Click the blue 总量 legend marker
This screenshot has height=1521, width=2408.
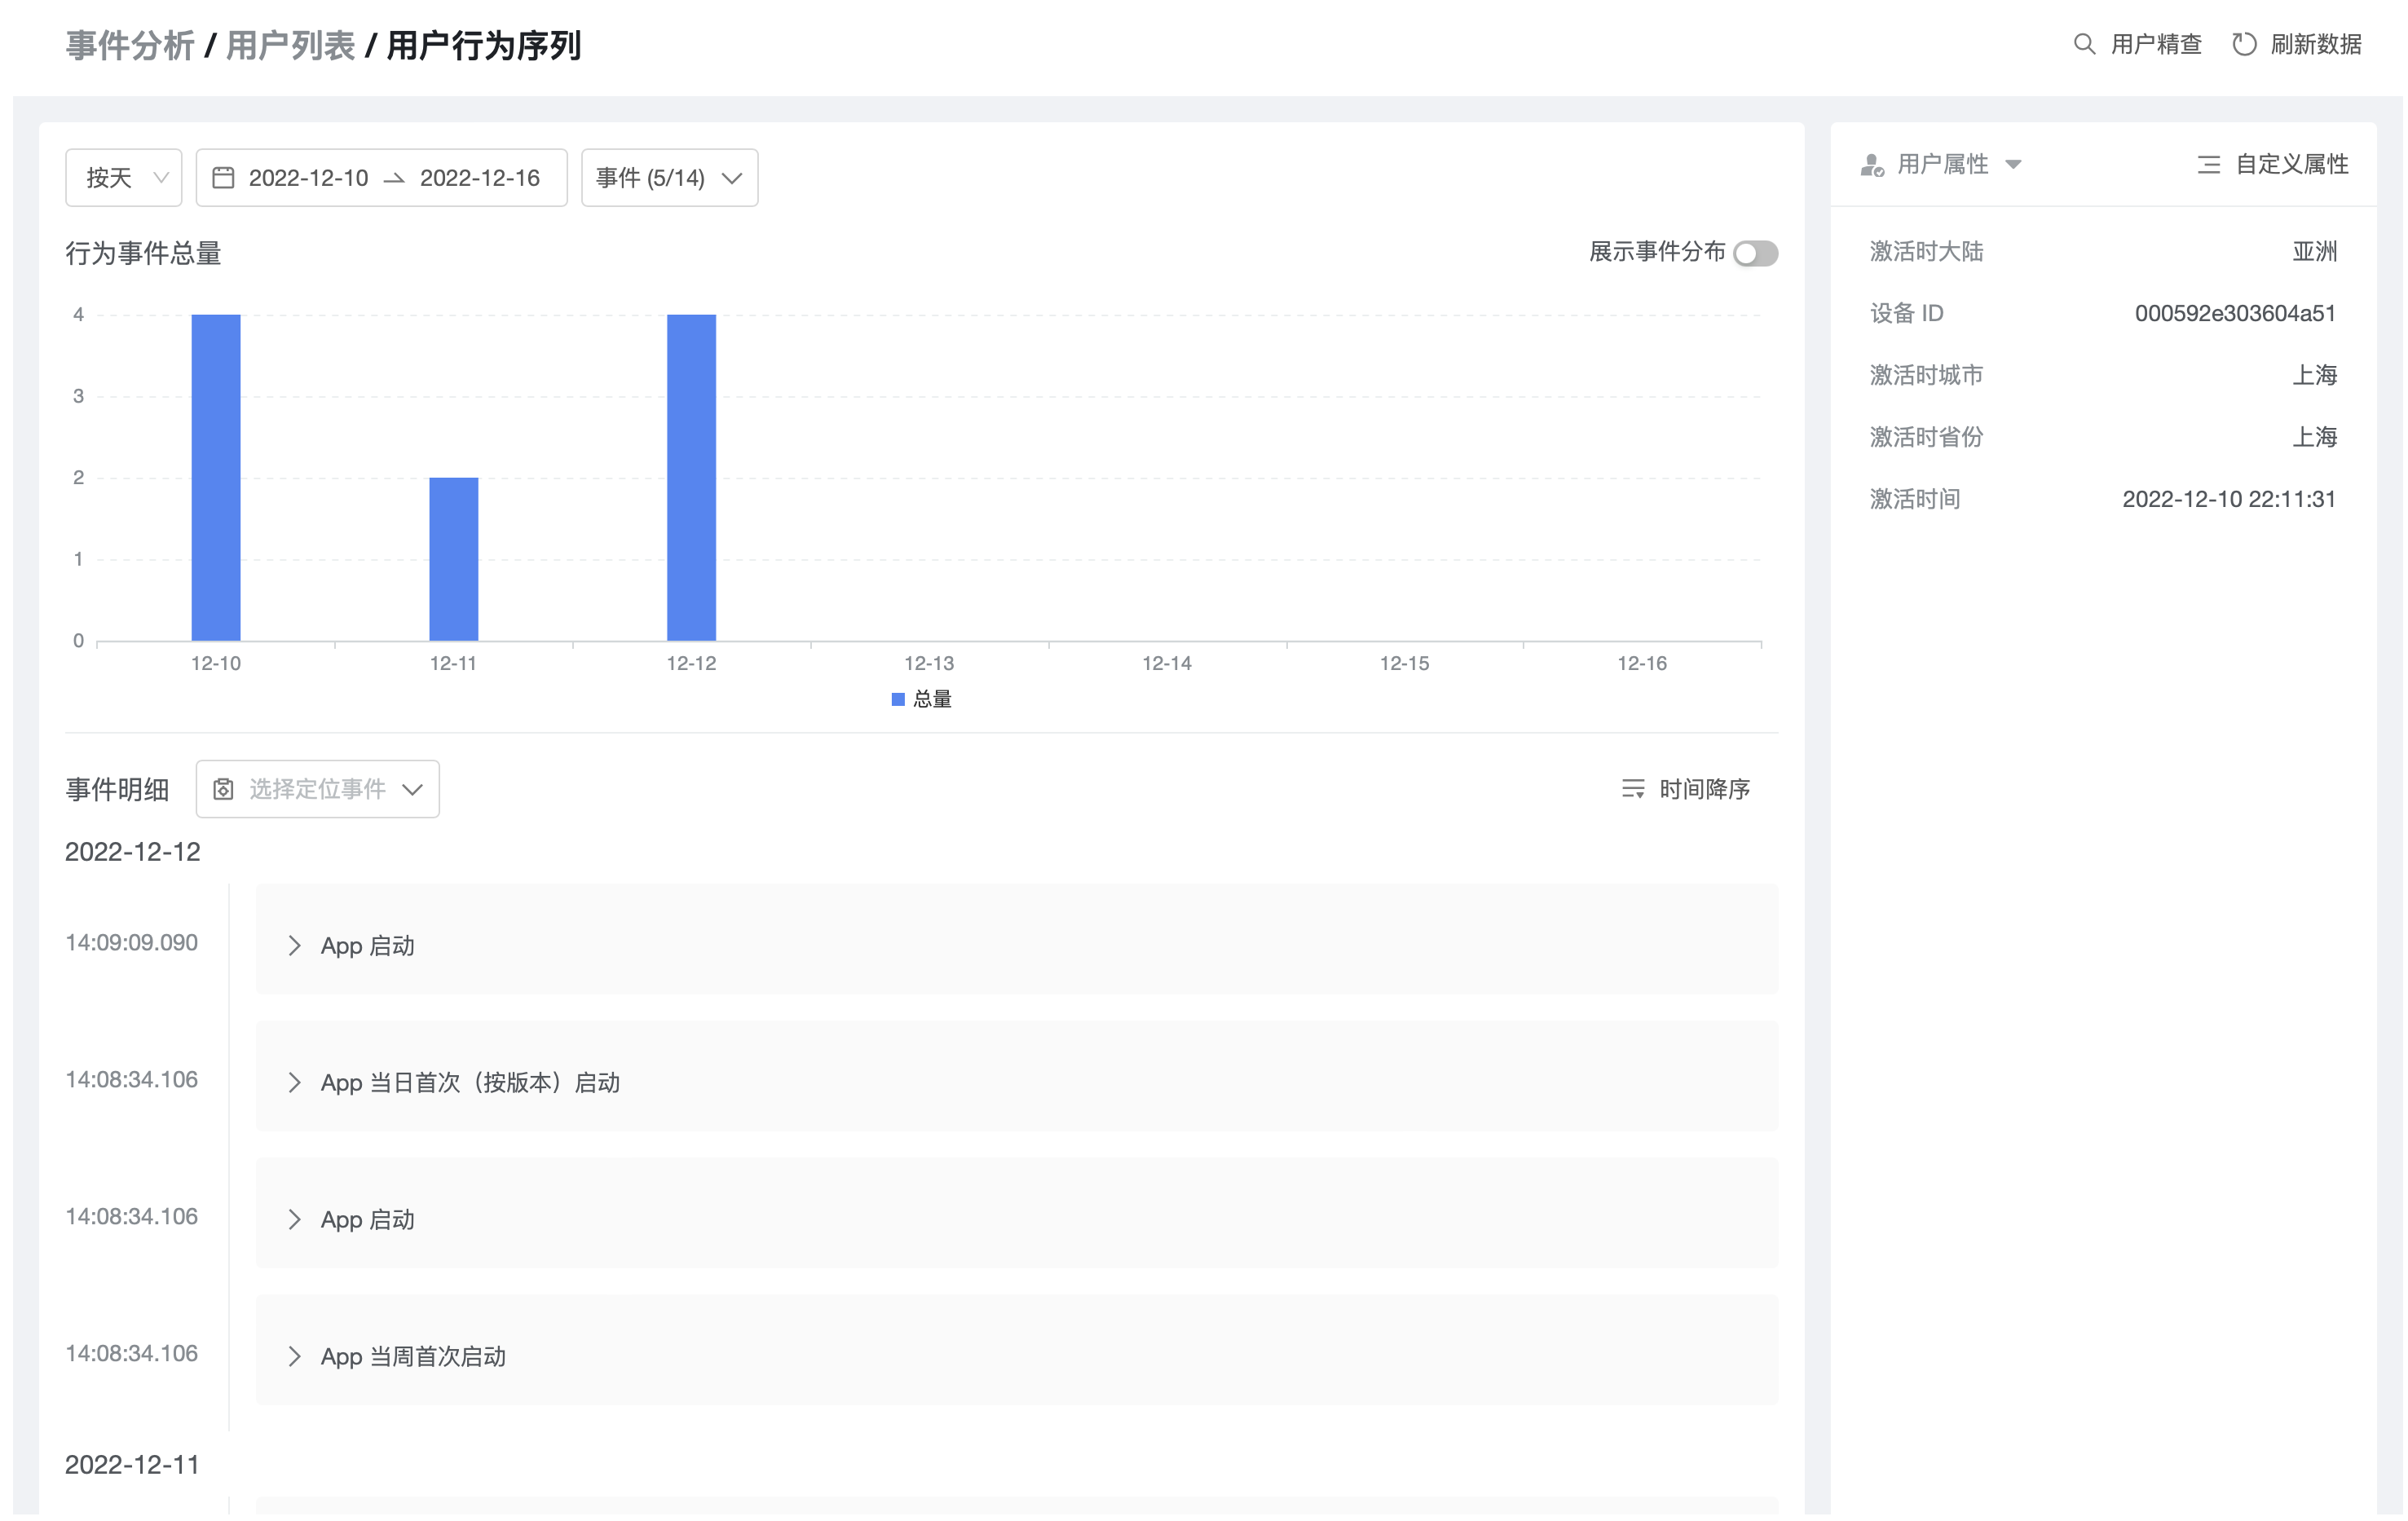tap(897, 699)
